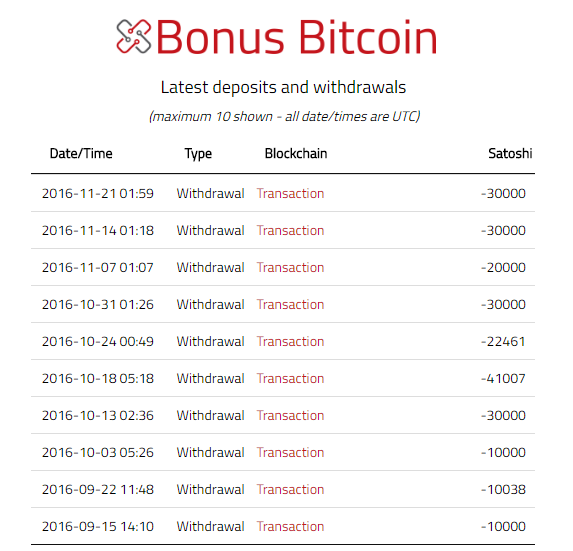
Task: Open Transaction link for 2016-11-14 withdrawal
Action: (290, 231)
